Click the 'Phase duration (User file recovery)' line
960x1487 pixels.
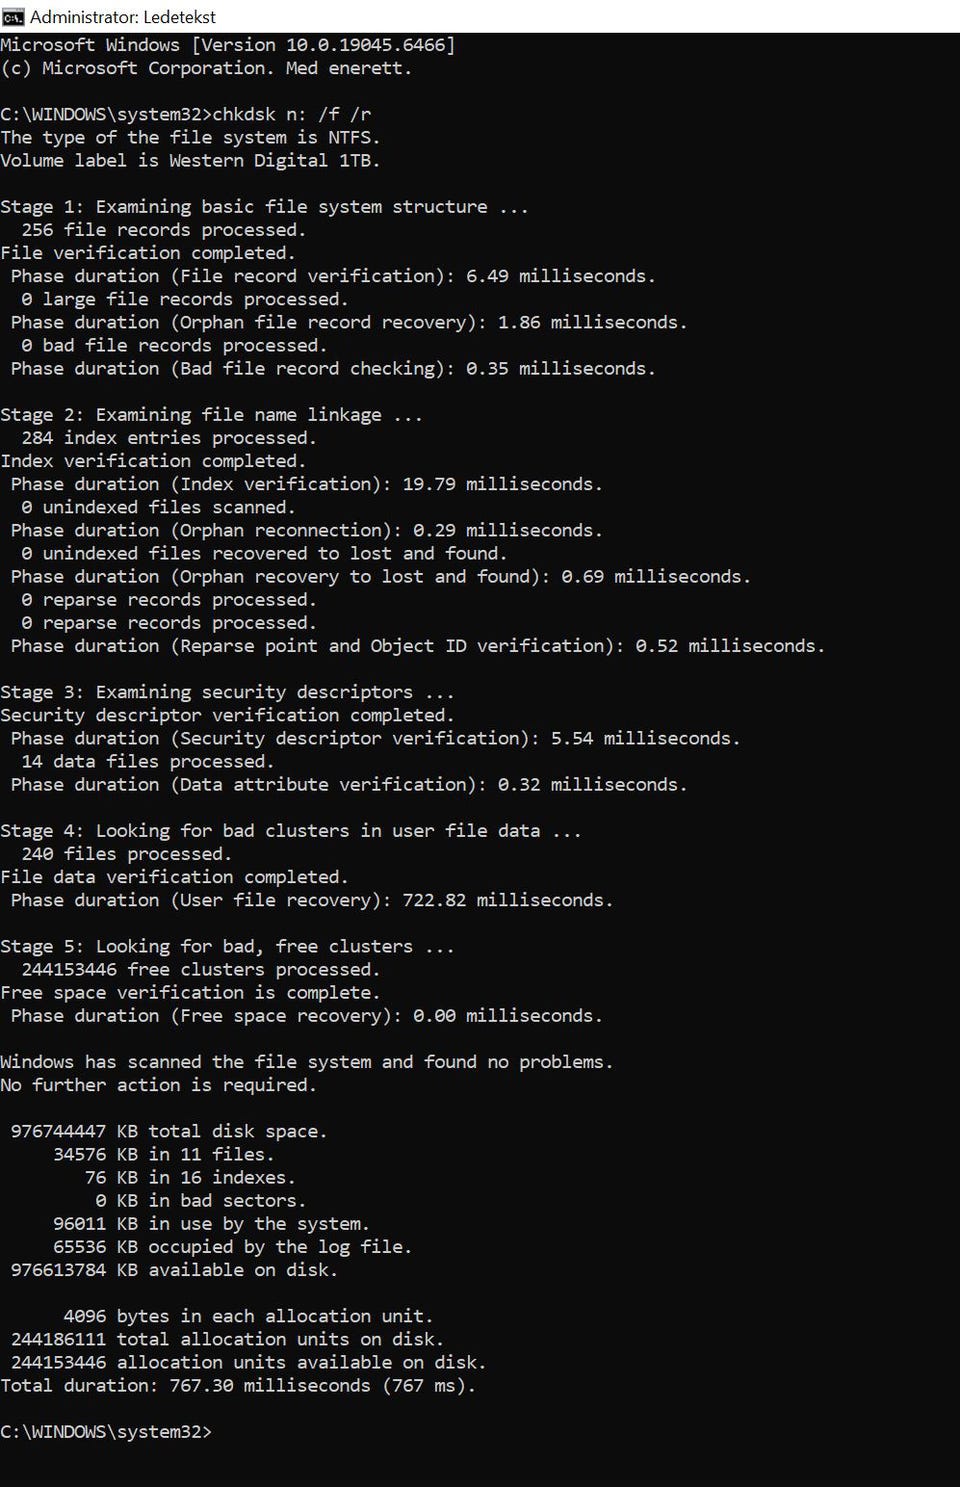coord(311,900)
